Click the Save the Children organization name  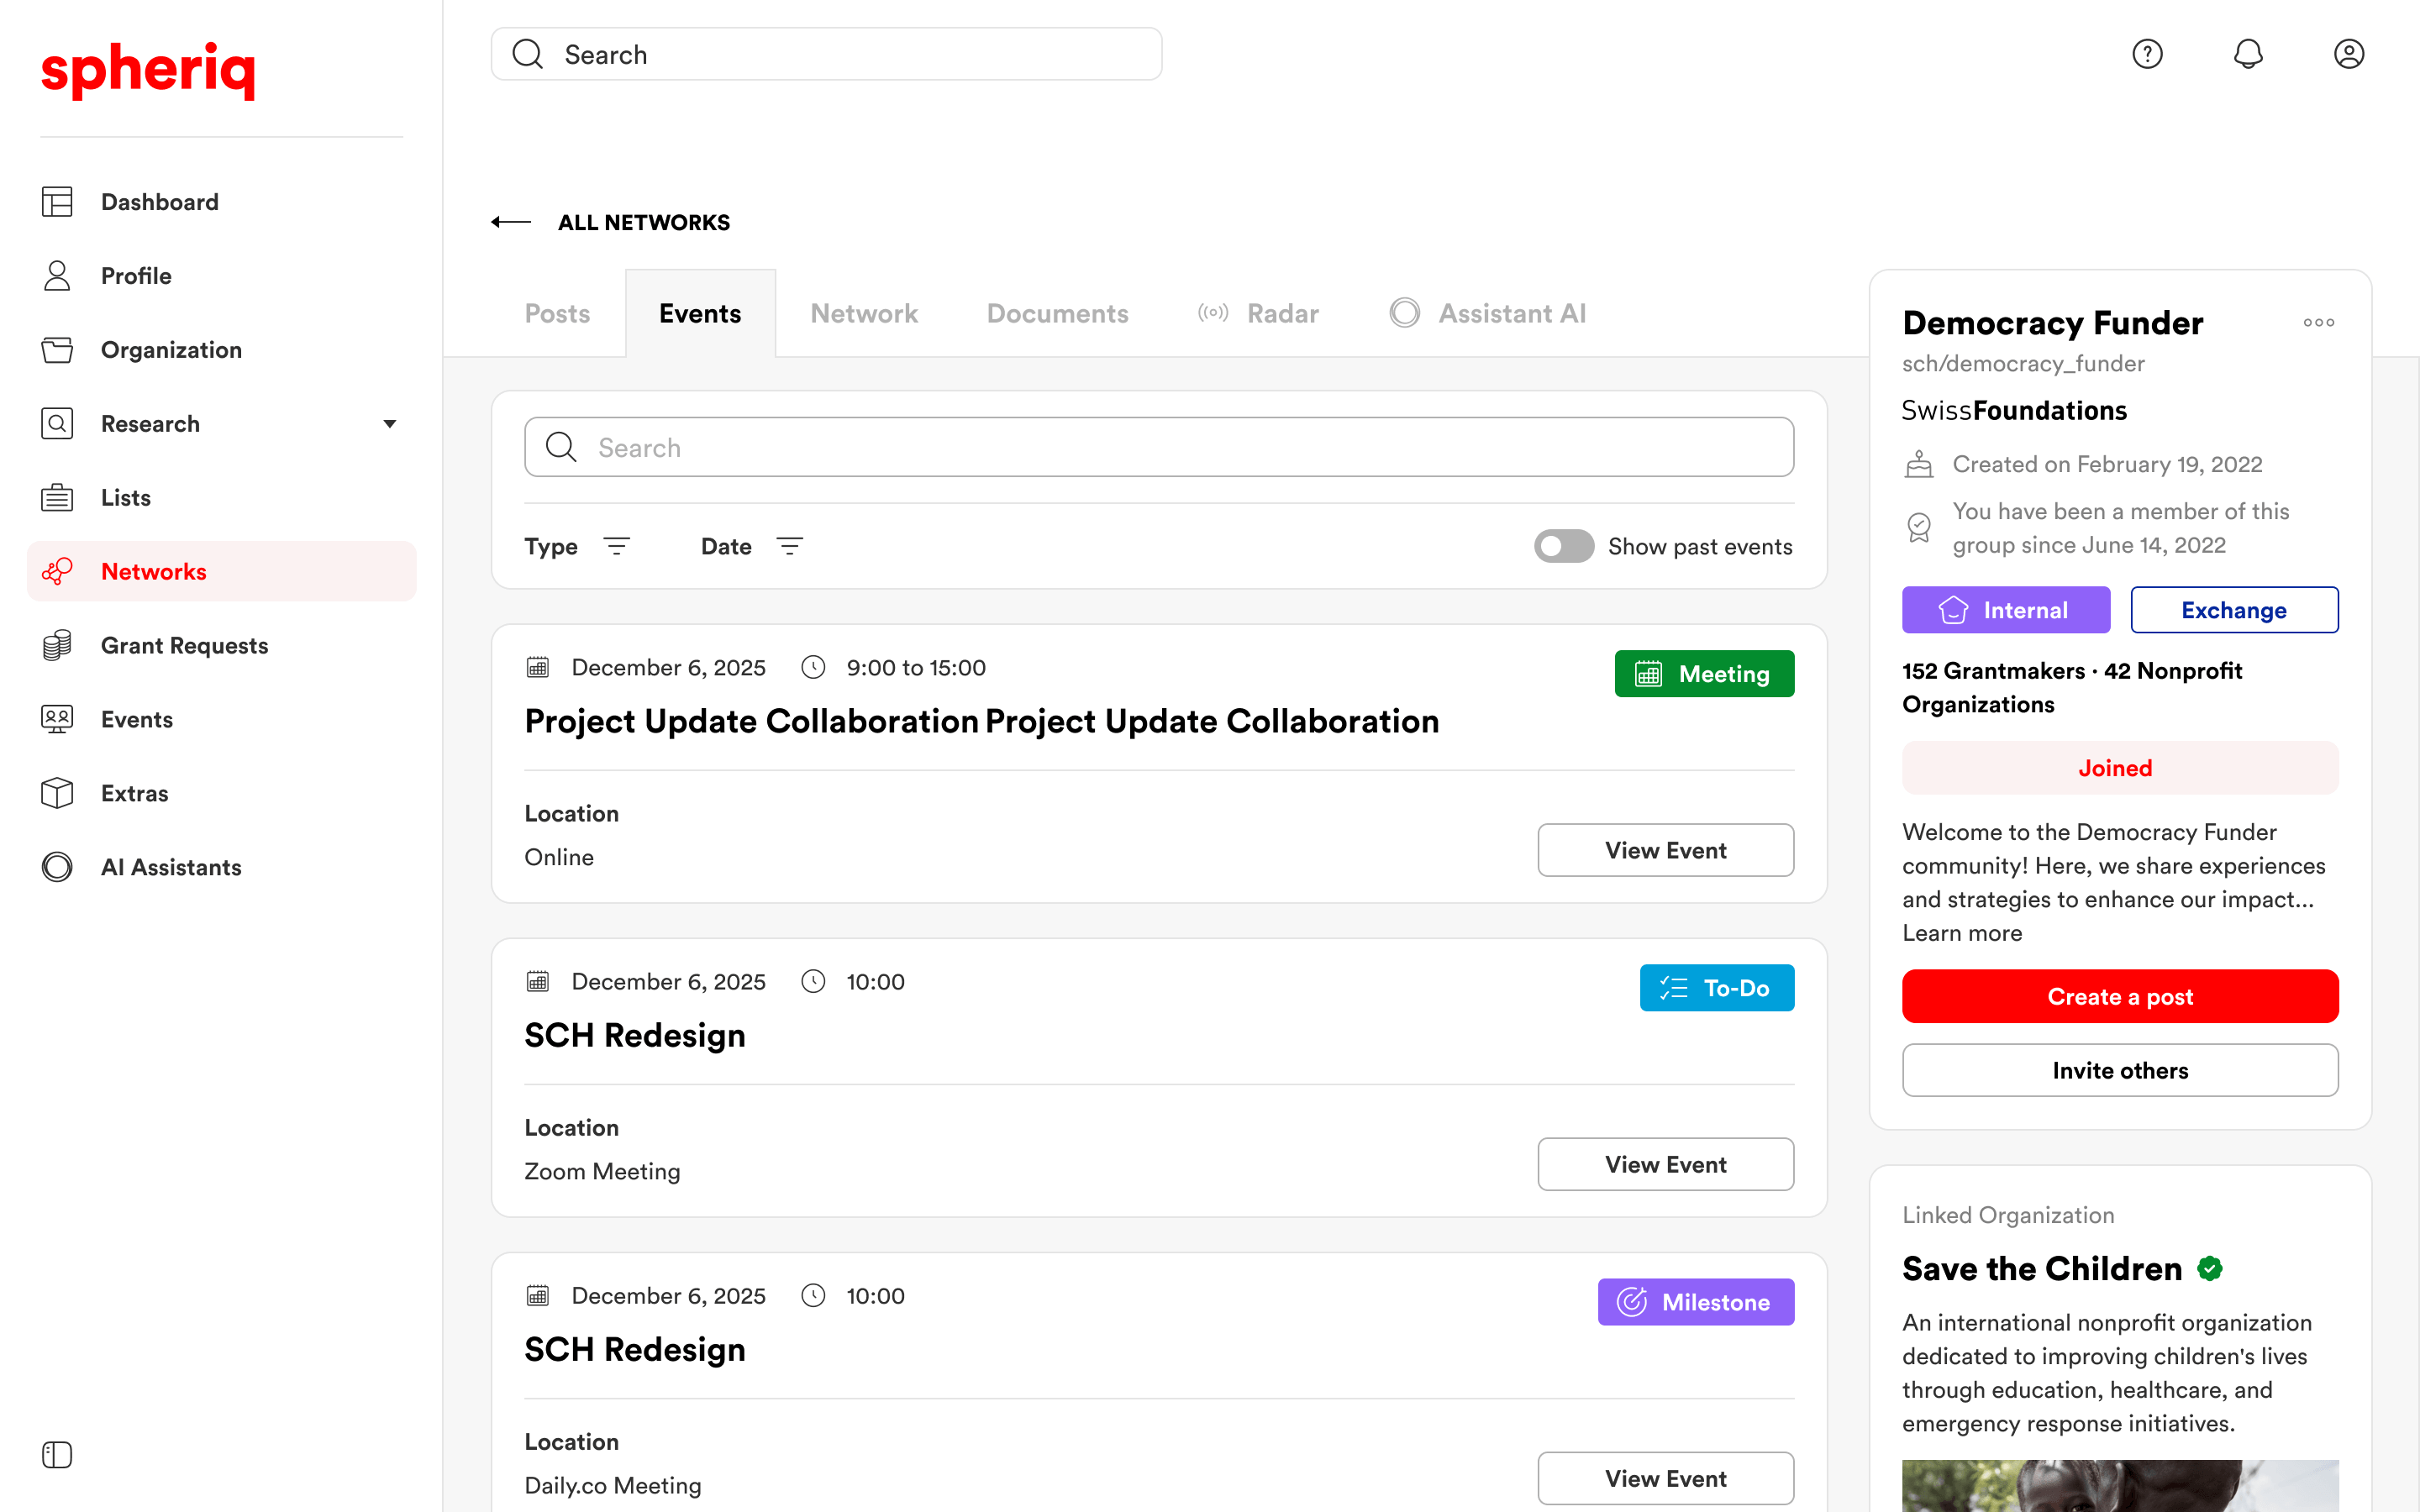[2042, 1269]
